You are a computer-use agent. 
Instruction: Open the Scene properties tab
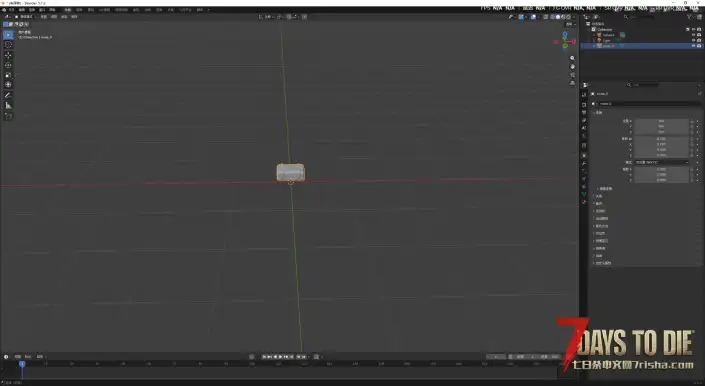point(584,129)
